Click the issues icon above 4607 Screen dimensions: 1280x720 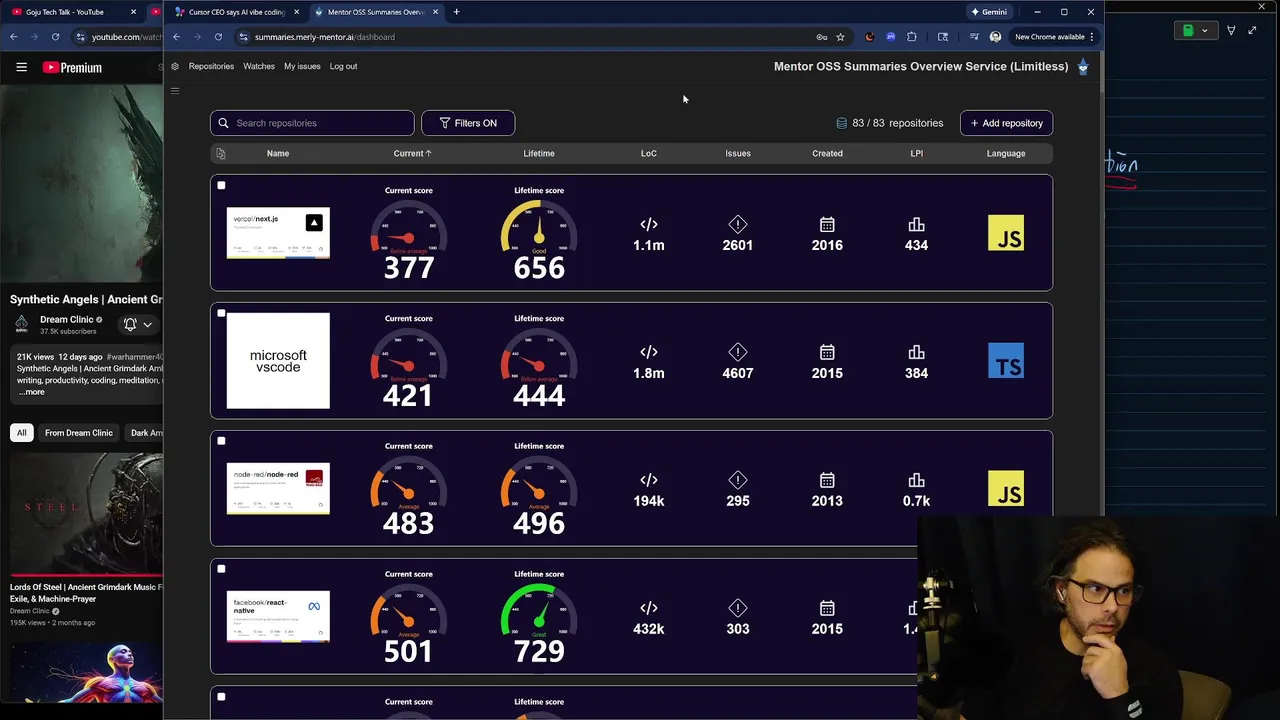(x=738, y=352)
